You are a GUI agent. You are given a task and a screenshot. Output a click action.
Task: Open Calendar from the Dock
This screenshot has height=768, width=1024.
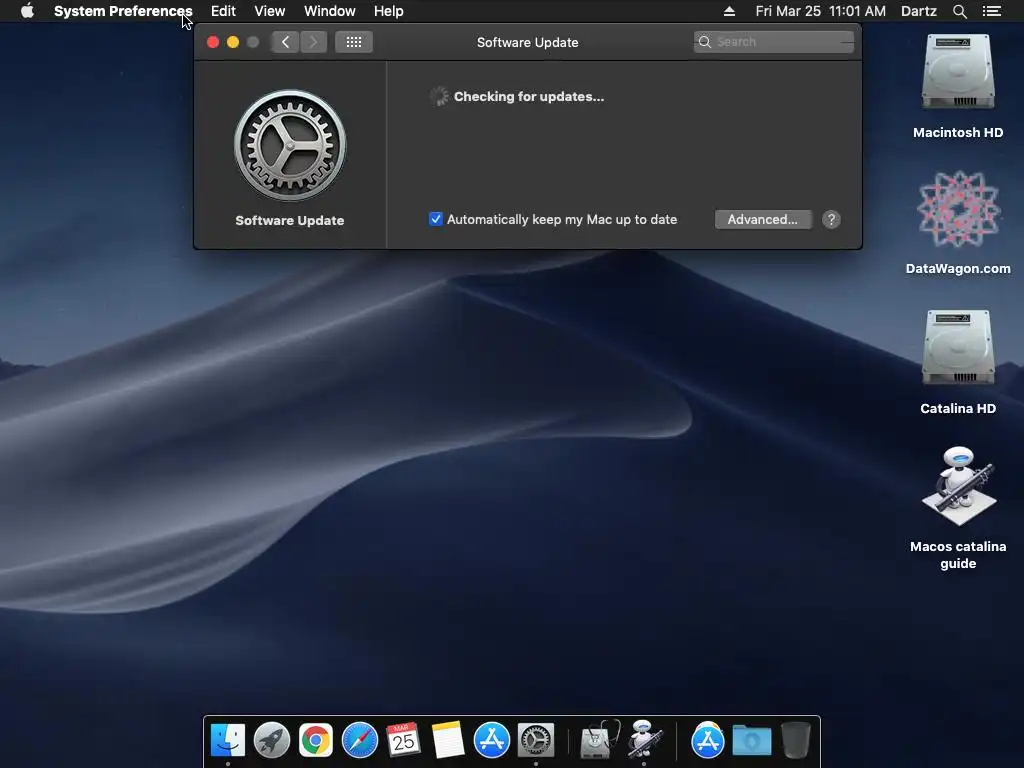coord(403,740)
